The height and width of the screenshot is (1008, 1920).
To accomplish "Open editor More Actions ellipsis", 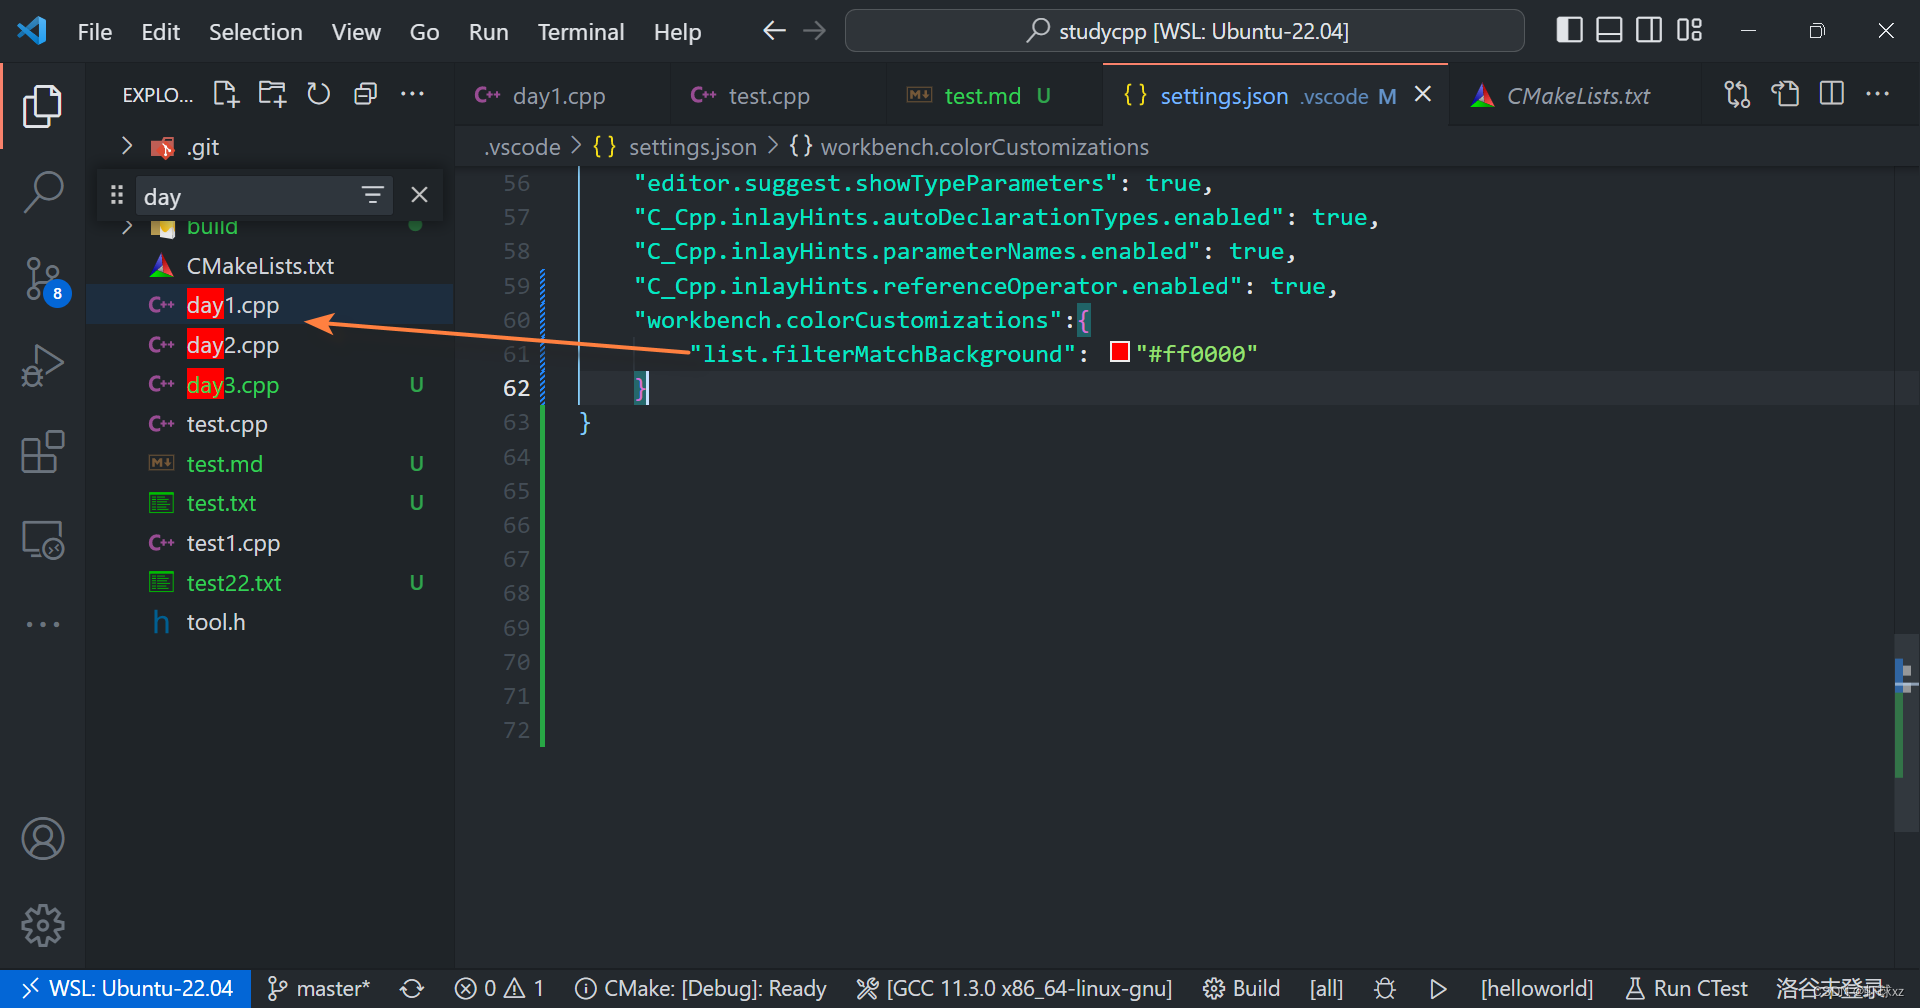I will [1878, 94].
